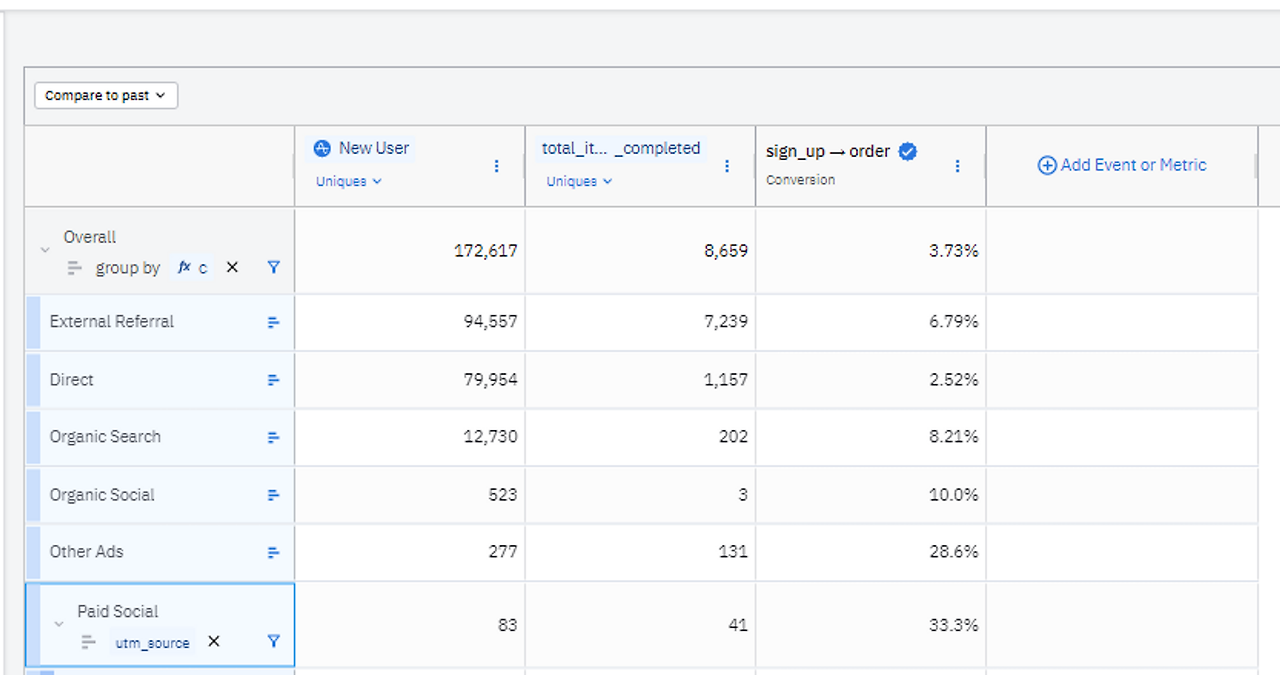Remove the utm_source breakdown from Paid Social
The image size is (1280, 675).
(x=213, y=642)
